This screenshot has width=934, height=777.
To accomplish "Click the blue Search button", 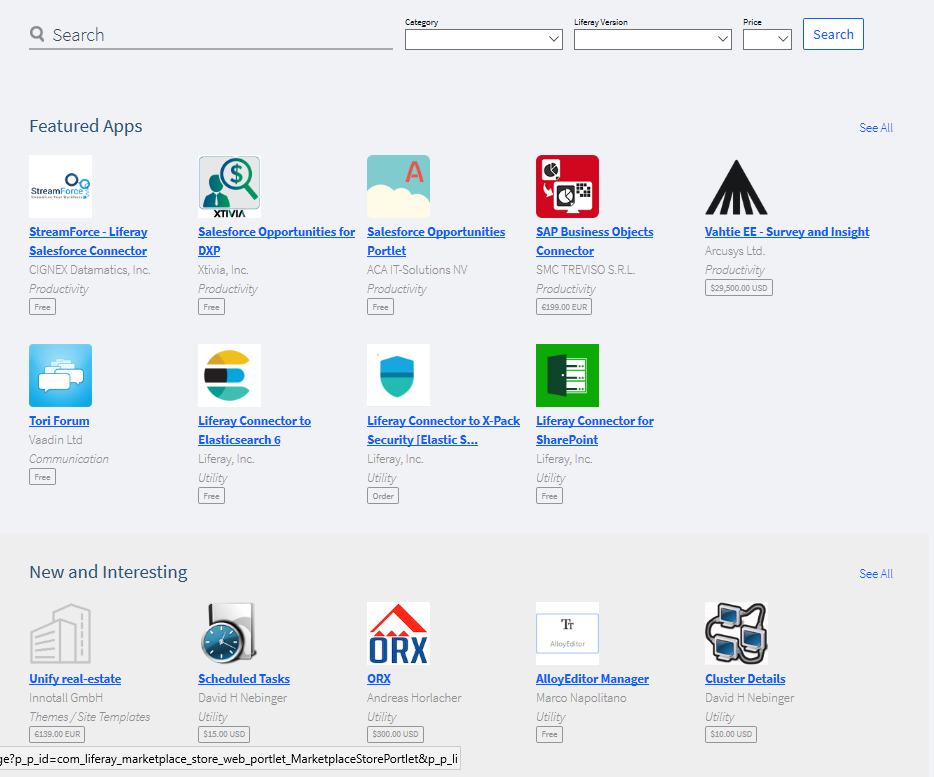I will [x=833, y=34].
